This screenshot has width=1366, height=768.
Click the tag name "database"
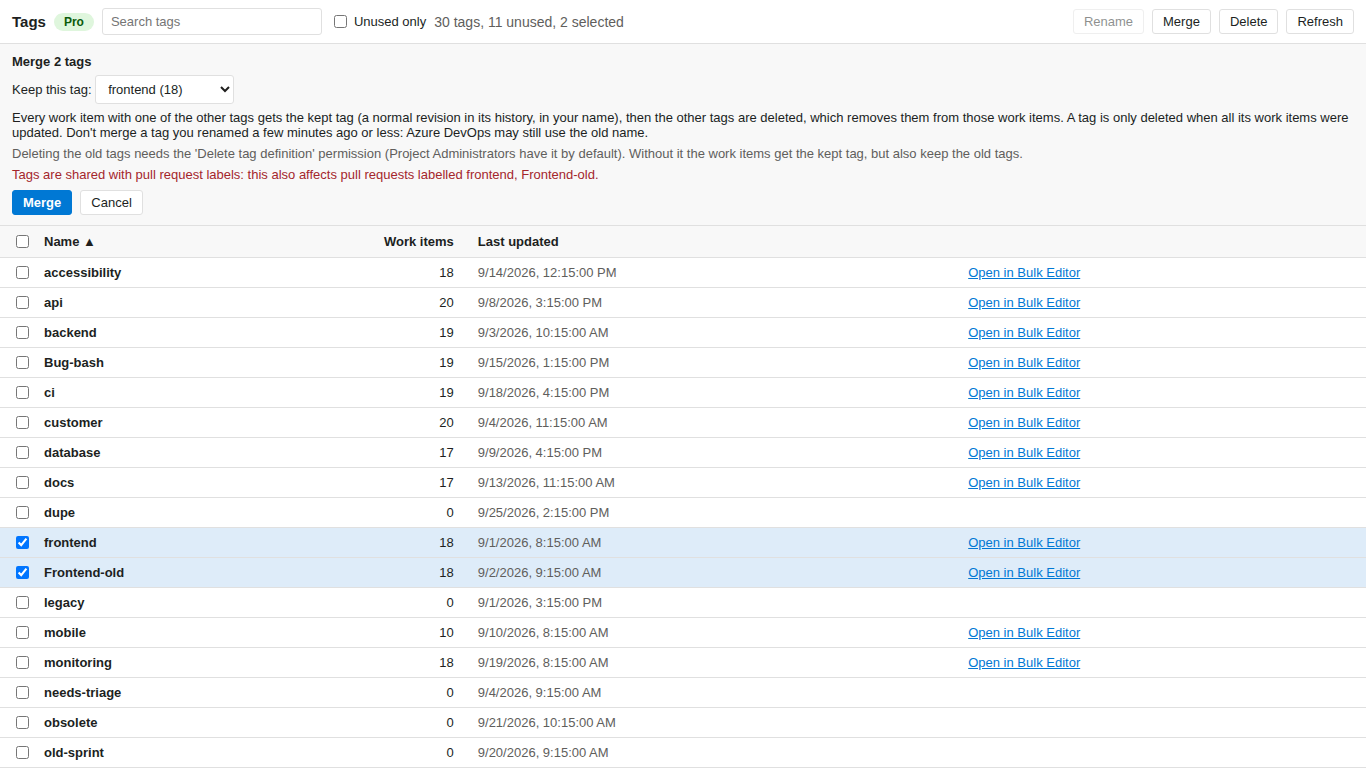tap(72, 453)
